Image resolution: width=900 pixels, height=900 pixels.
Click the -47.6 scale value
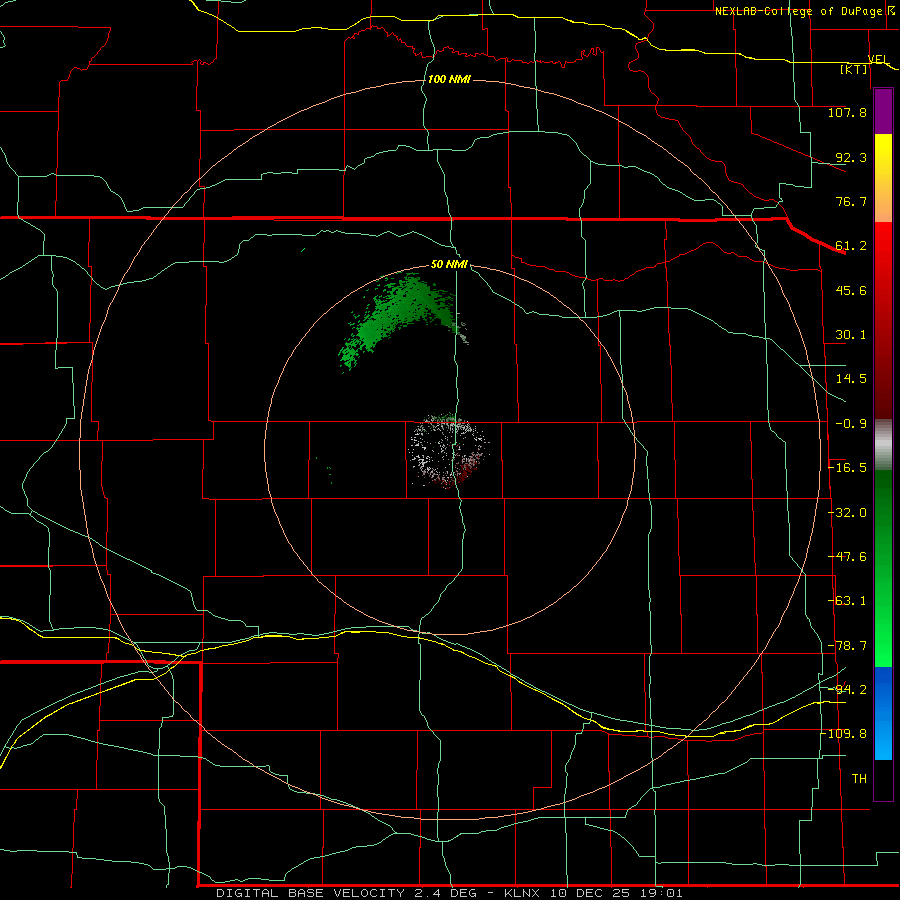point(848,557)
